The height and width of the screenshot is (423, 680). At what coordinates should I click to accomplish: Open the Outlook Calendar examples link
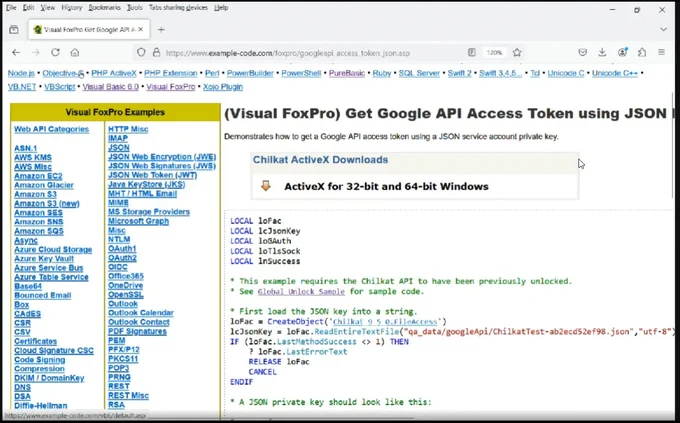[x=141, y=313]
